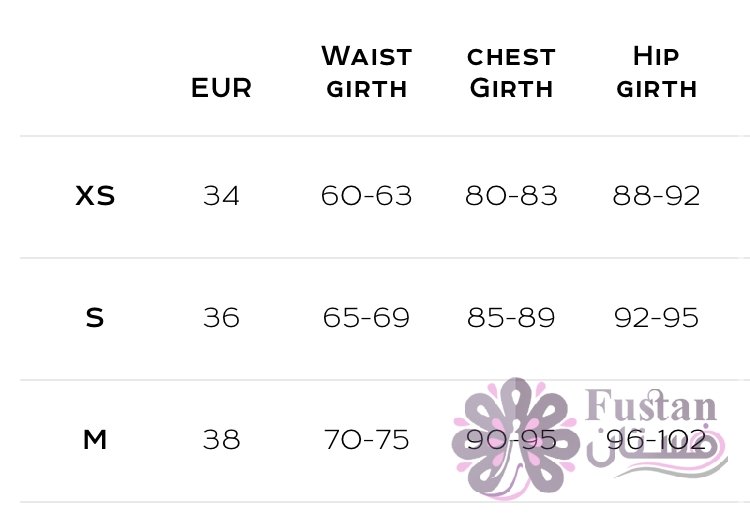
Task: Click the 92-95 hip girth value
Action: (656, 318)
